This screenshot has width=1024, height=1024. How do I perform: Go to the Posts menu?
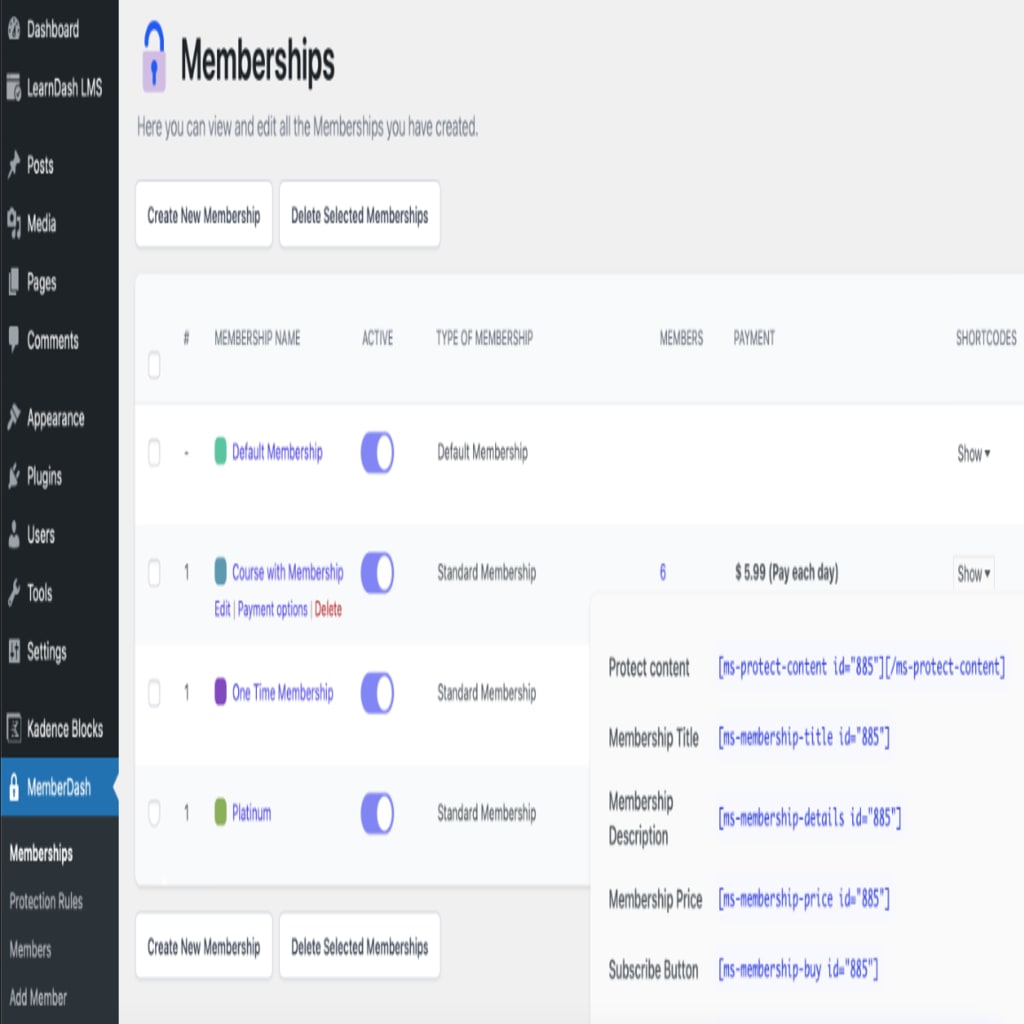pyautogui.click(x=40, y=165)
